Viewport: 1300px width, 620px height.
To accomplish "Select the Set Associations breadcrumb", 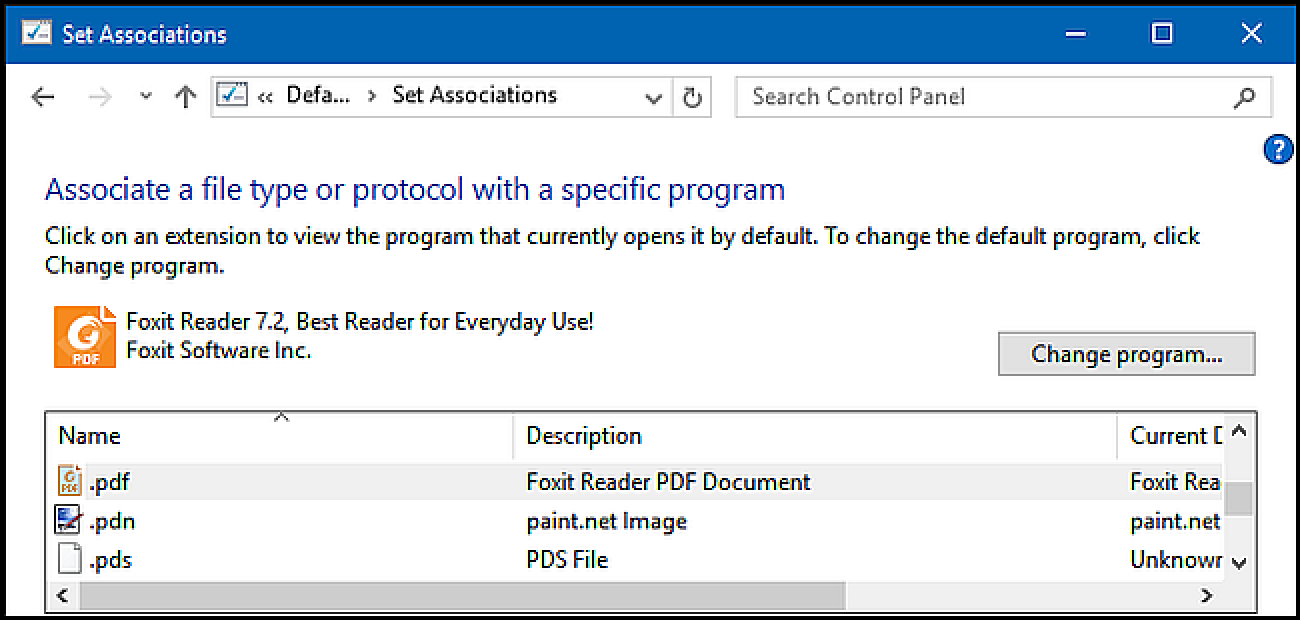I will (474, 96).
